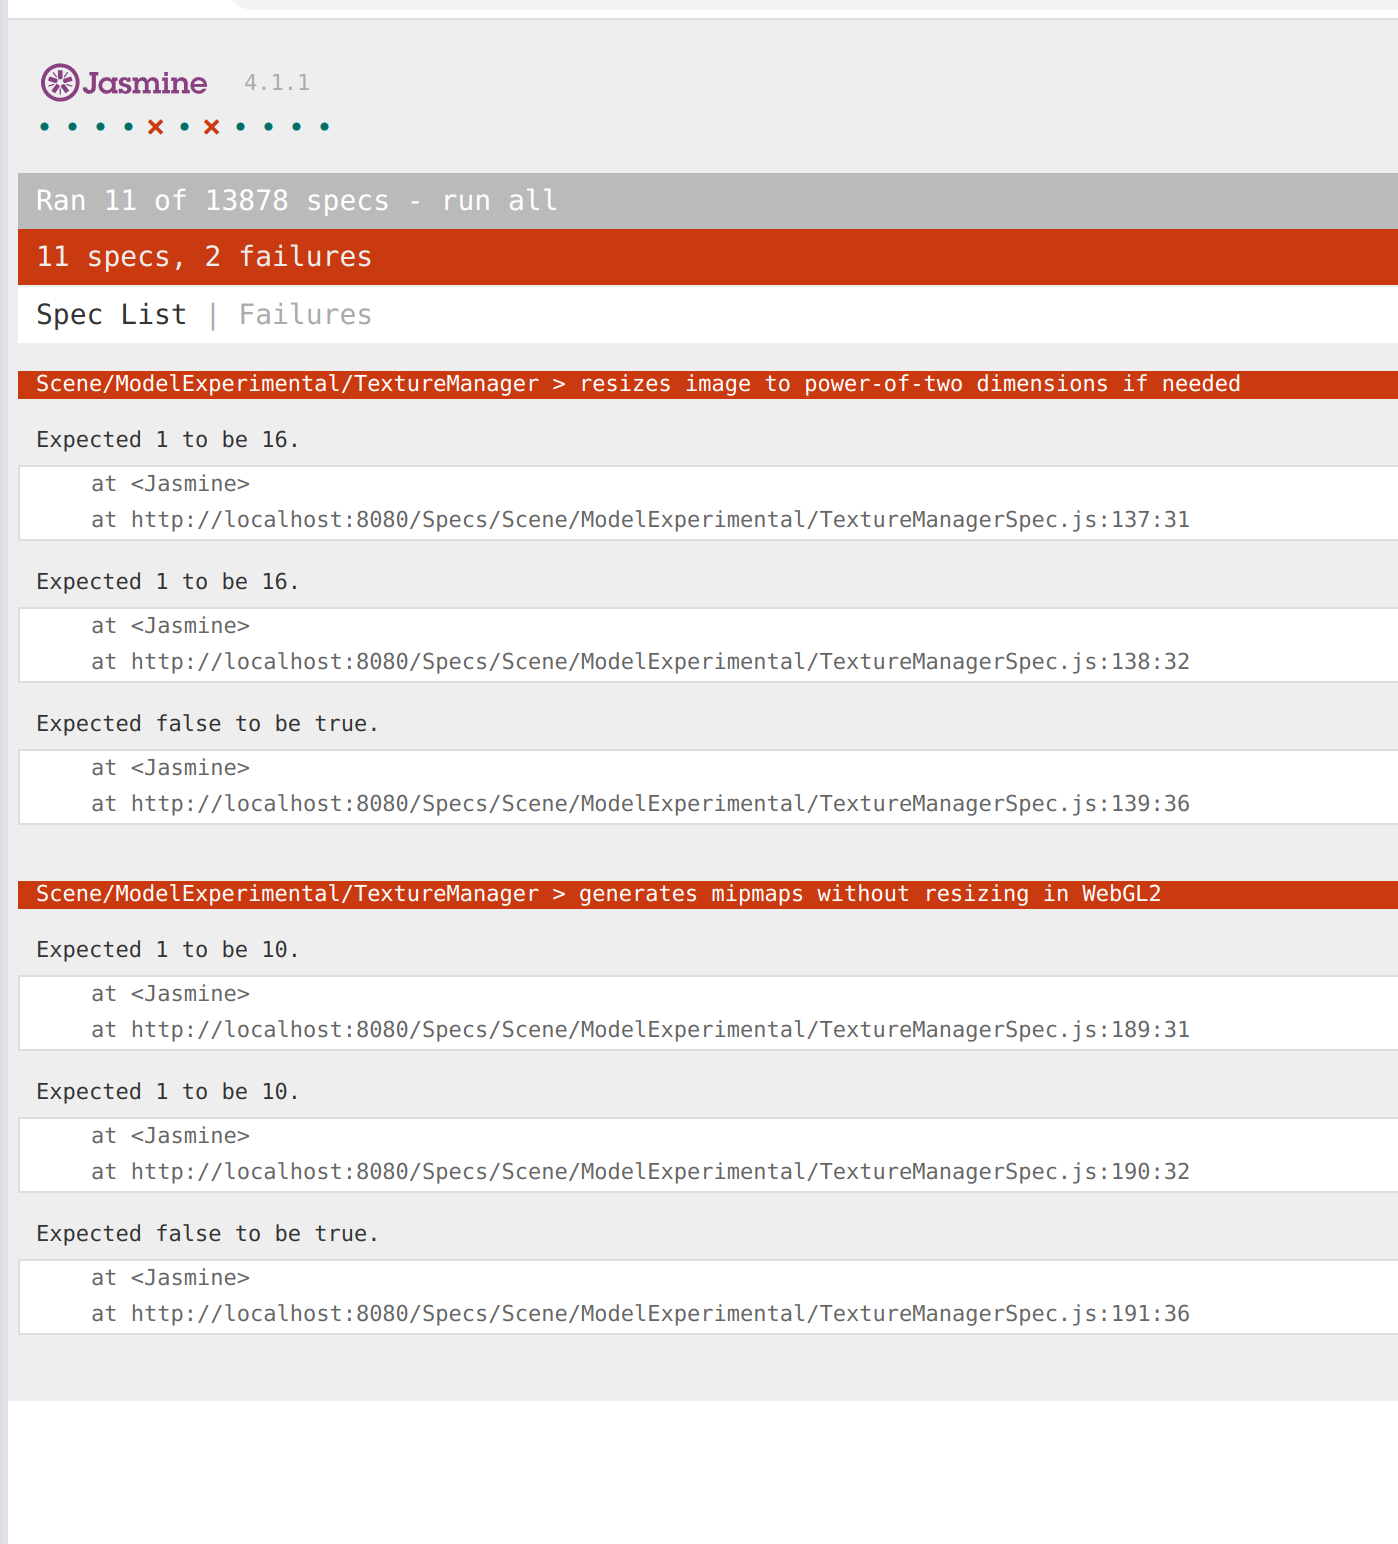The height and width of the screenshot is (1544, 1398).
Task: Click the stack trace line ending TextureManagerSpec.js:189:31
Action: pyautogui.click(x=640, y=1030)
